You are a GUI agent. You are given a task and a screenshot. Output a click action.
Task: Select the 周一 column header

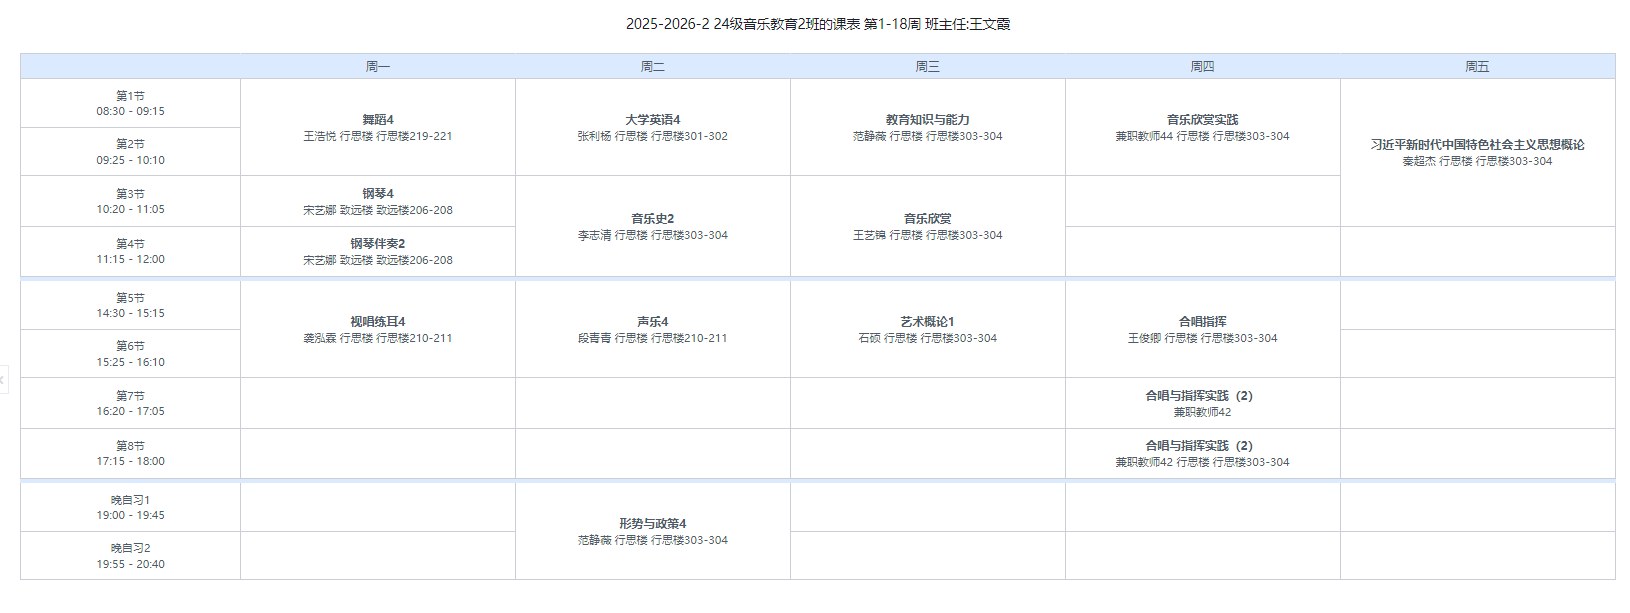(378, 67)
